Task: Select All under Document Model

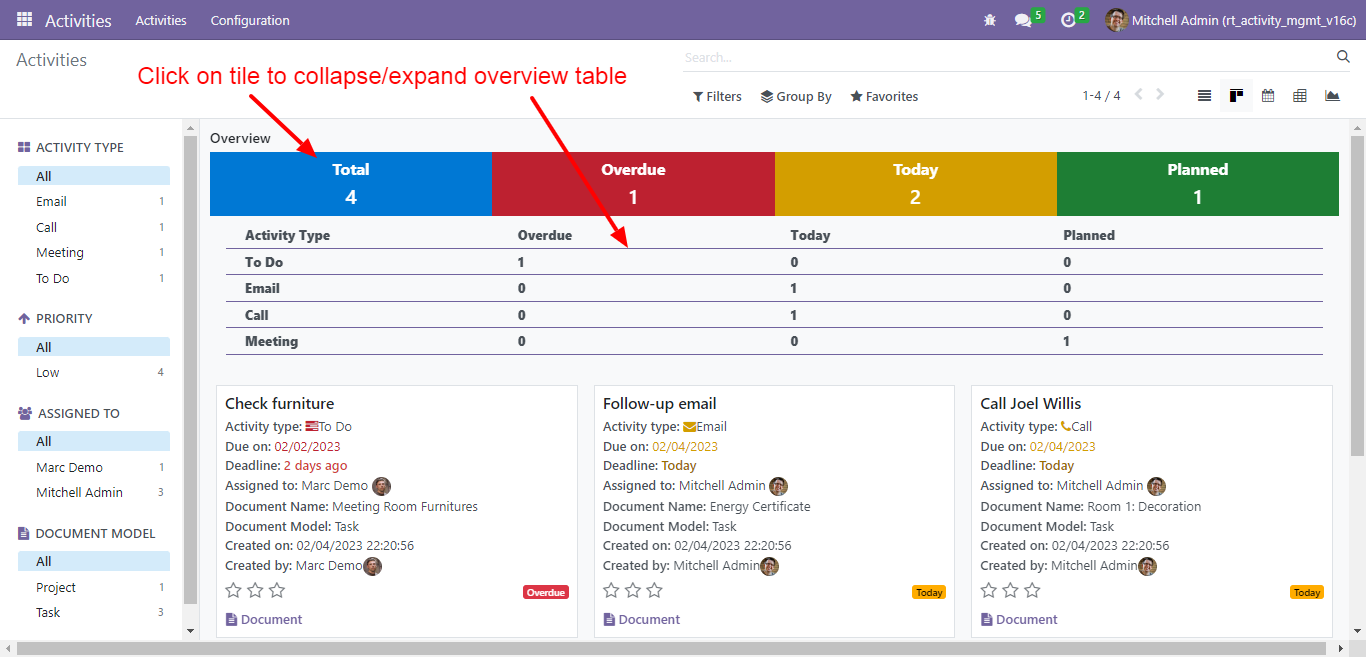Action: 94,561
